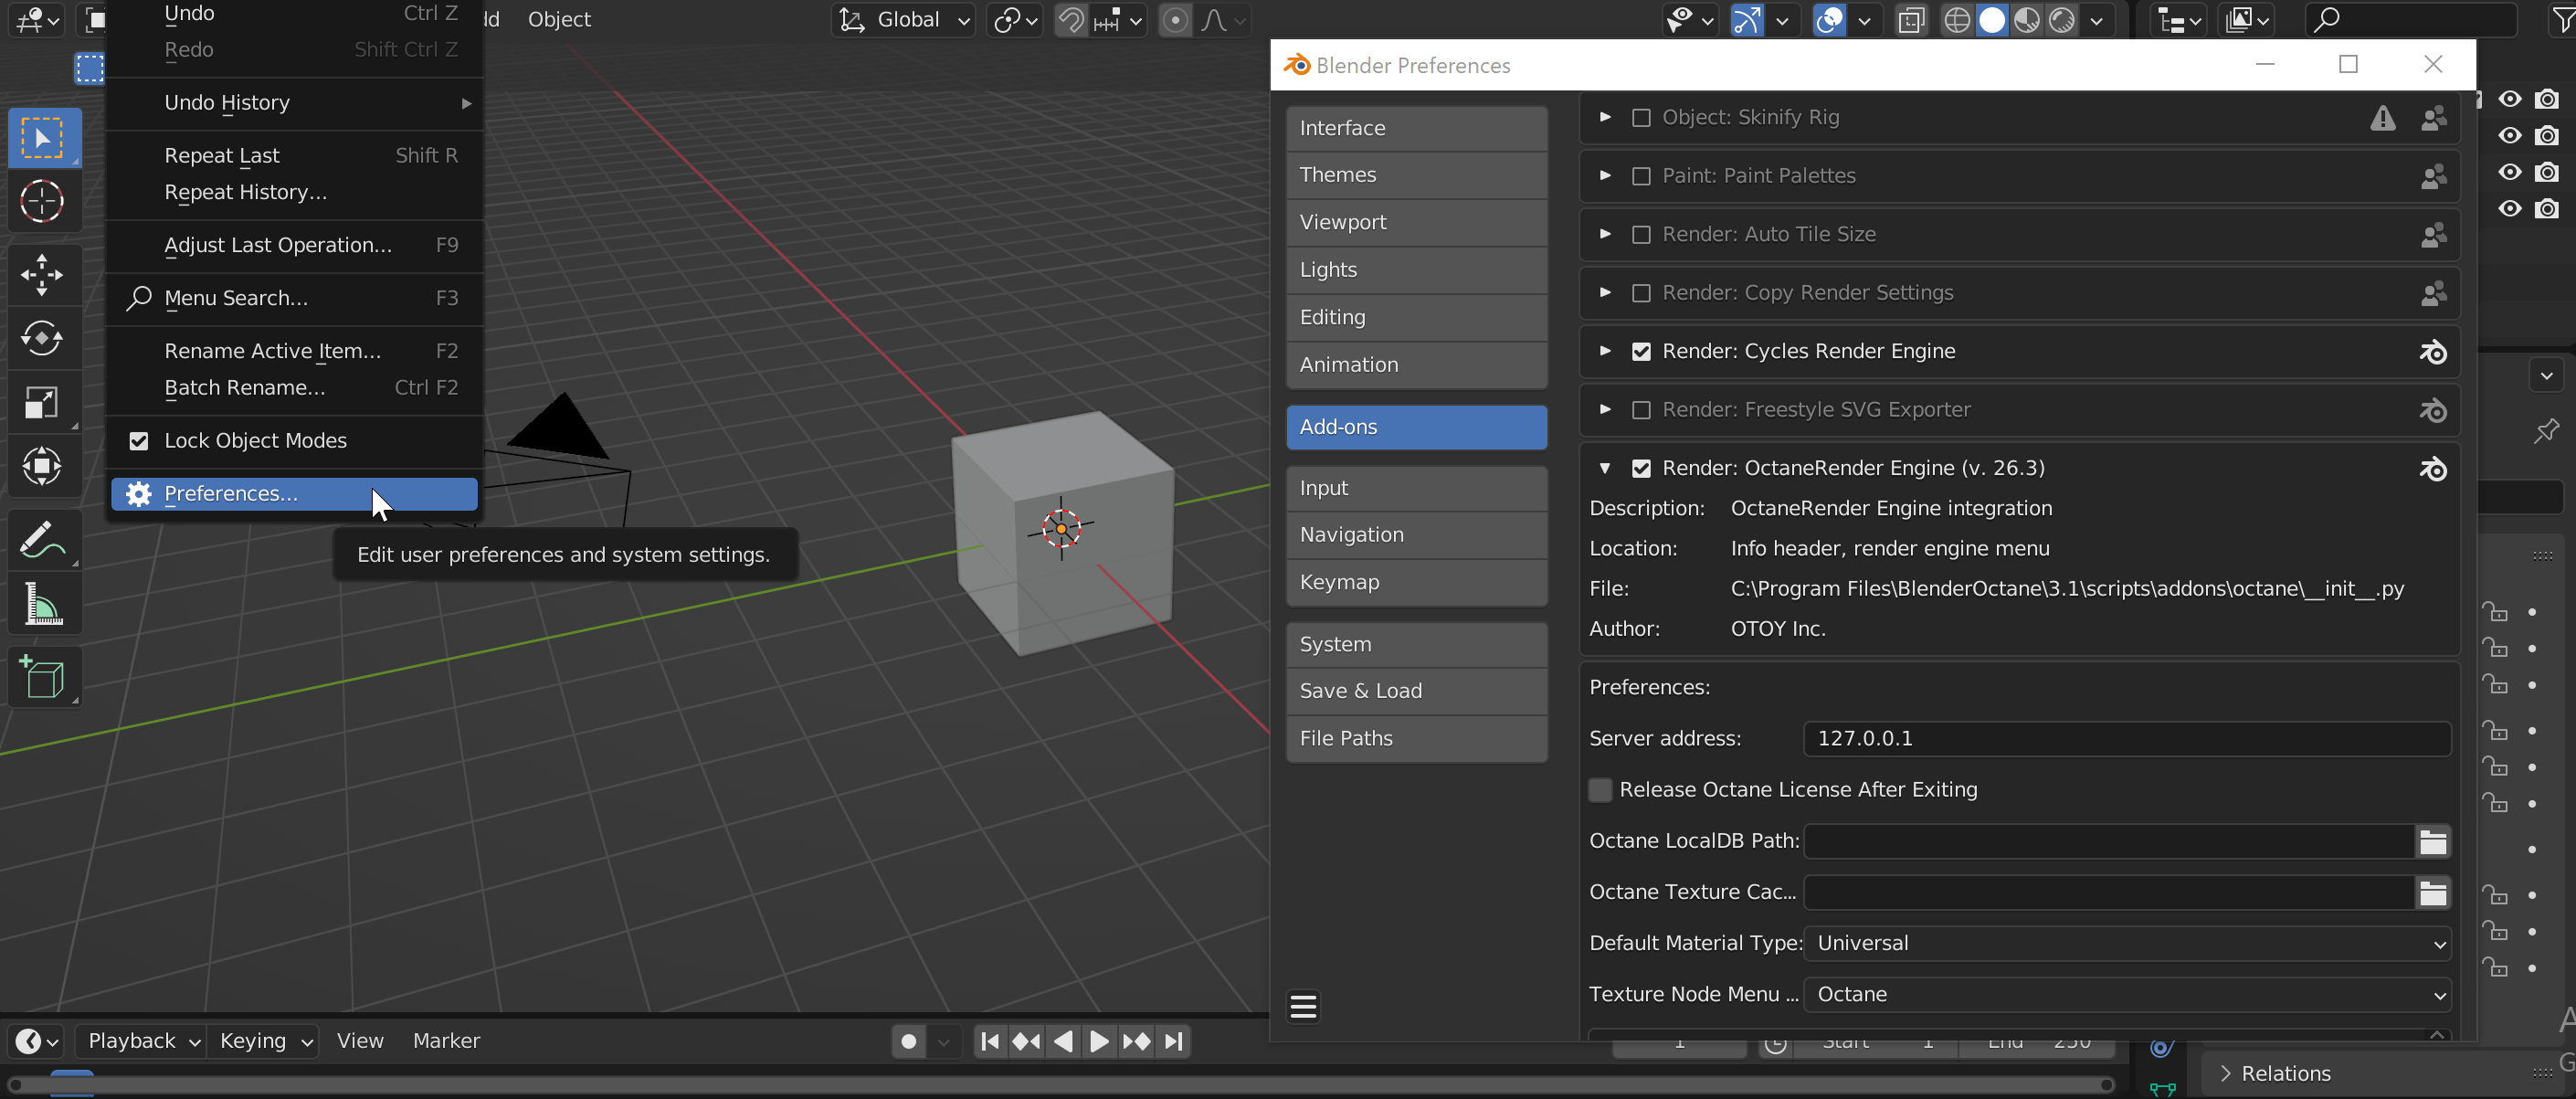Jump playback to the first frame

point(989,1040)
